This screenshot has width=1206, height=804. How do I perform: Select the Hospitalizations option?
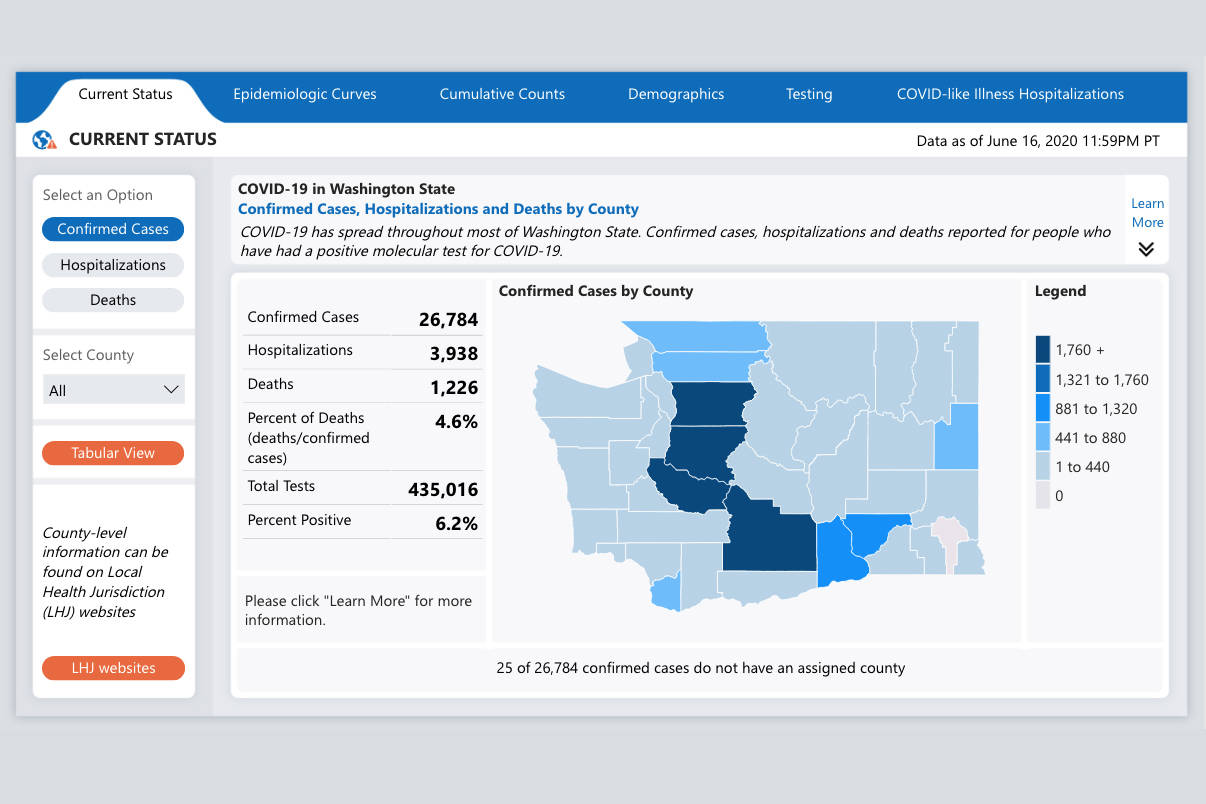(113, 265)
